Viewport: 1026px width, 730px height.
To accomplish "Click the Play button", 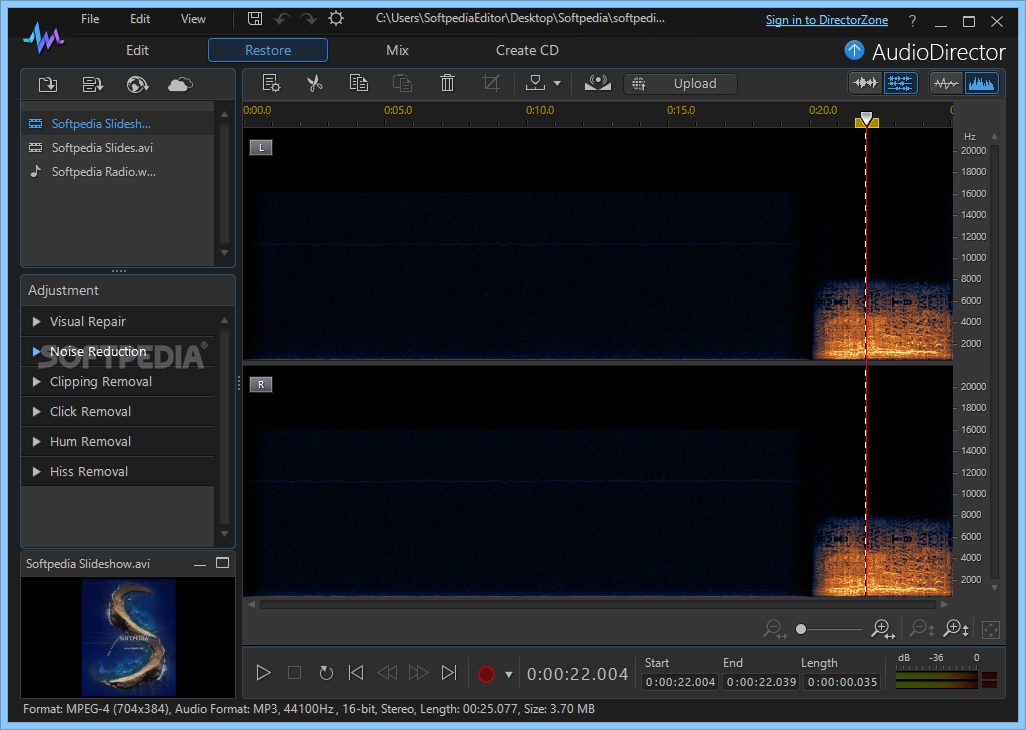I will (263, 673).
